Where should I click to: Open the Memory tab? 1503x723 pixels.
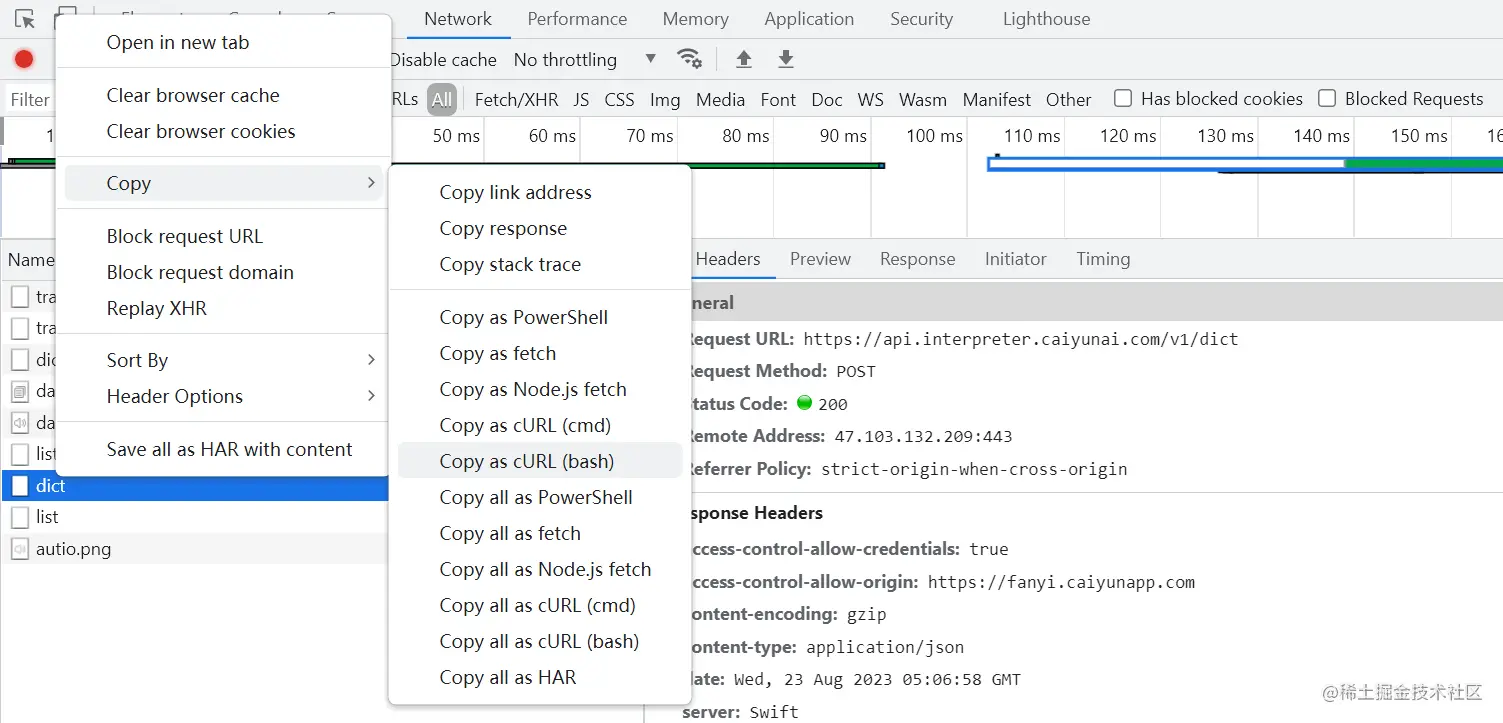[x=695, y=19]
